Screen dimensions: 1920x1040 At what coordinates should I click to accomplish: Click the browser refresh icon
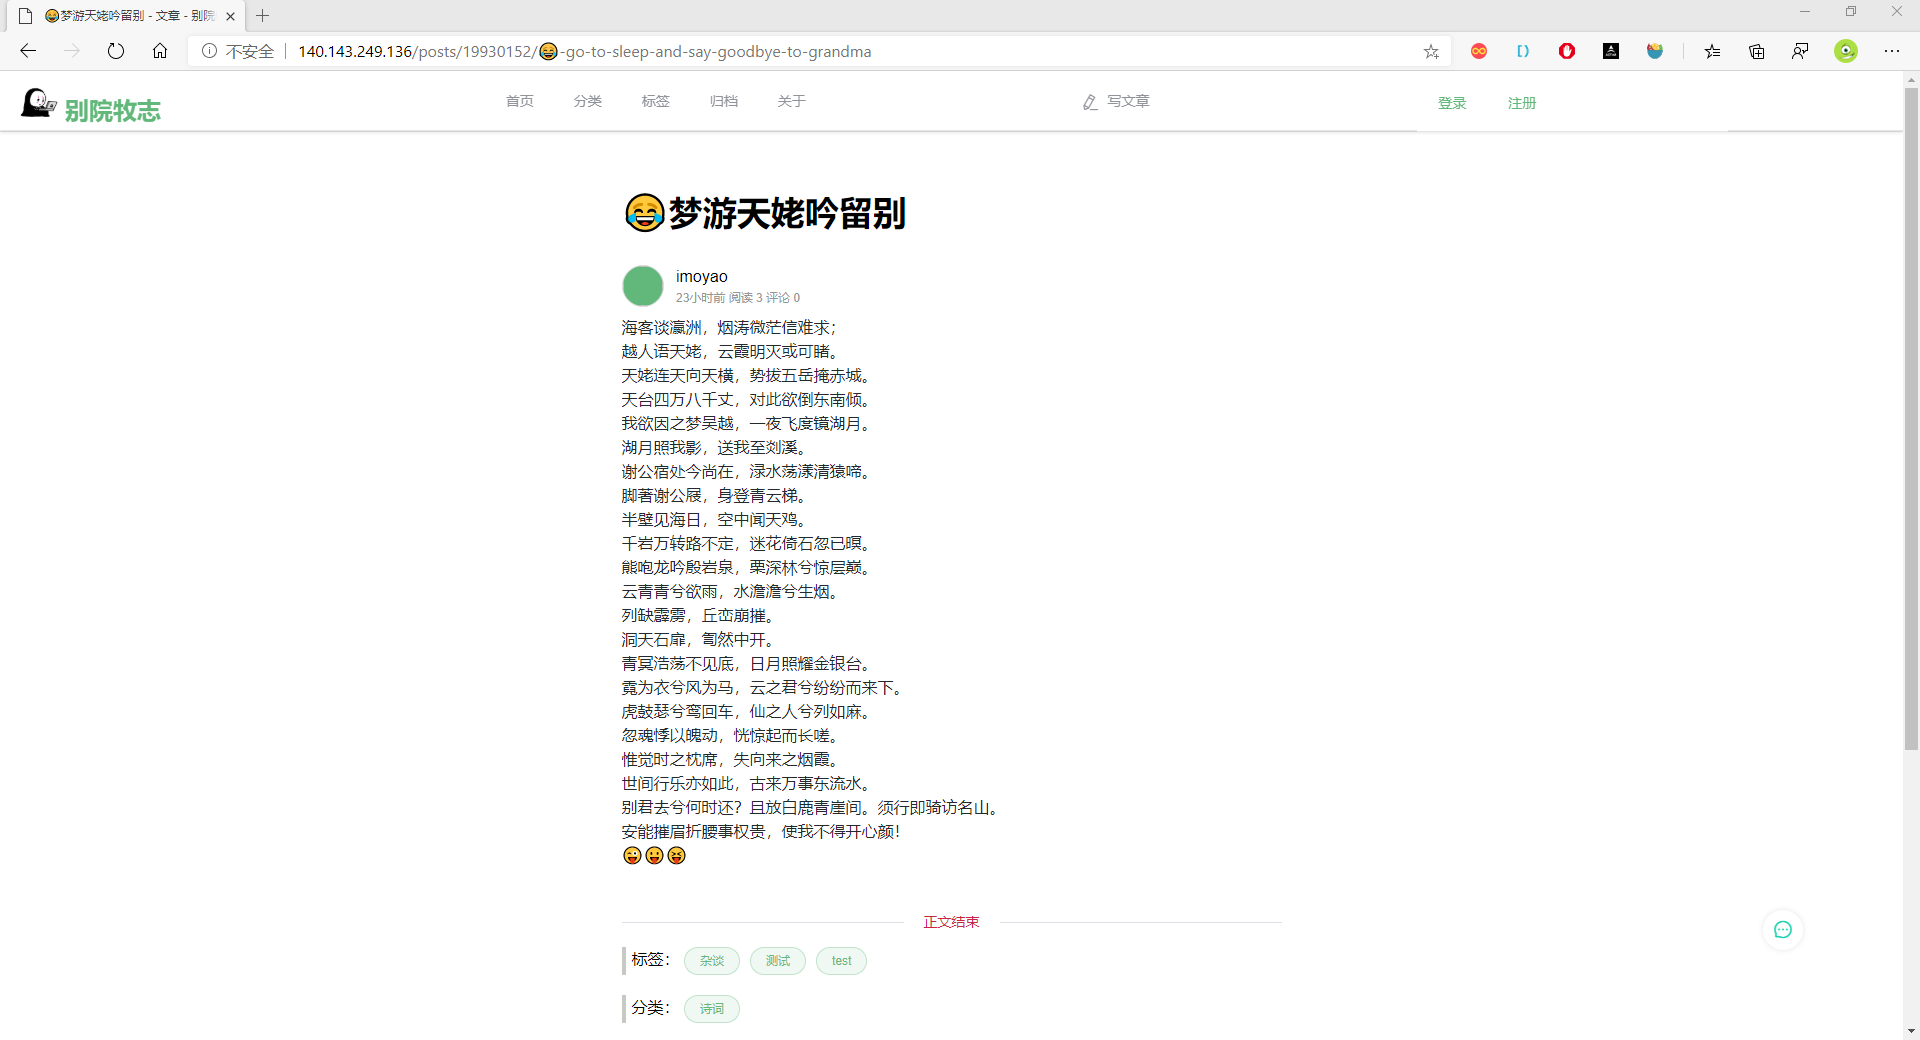(116, 51)
